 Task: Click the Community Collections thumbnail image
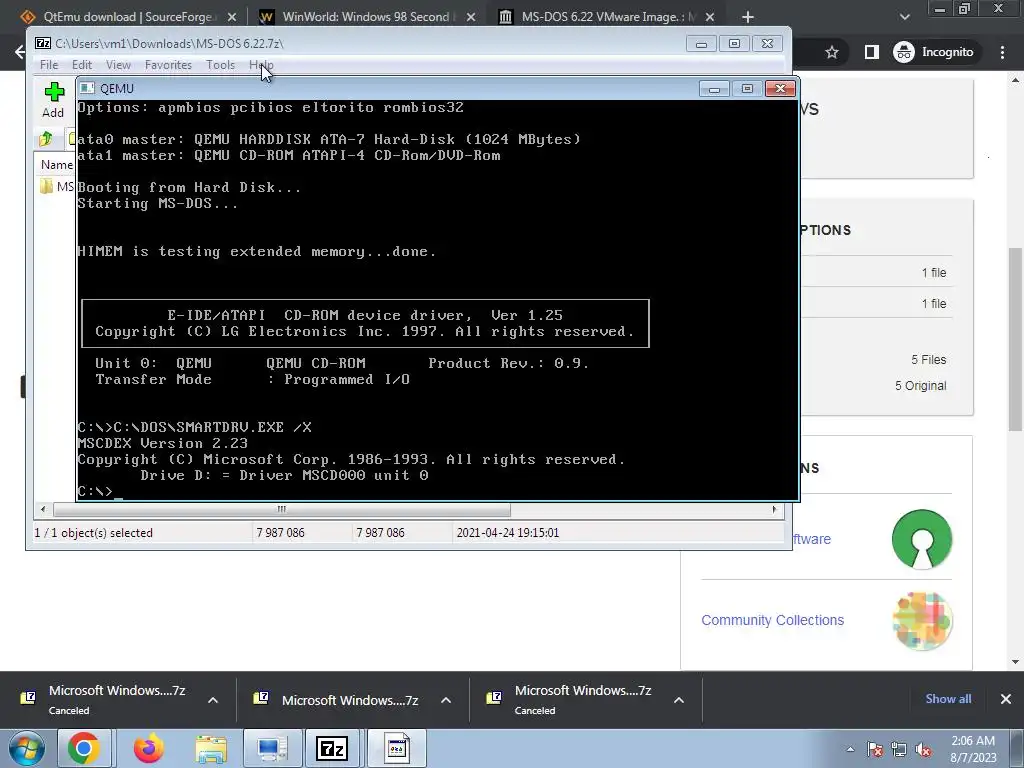(922, 620)
